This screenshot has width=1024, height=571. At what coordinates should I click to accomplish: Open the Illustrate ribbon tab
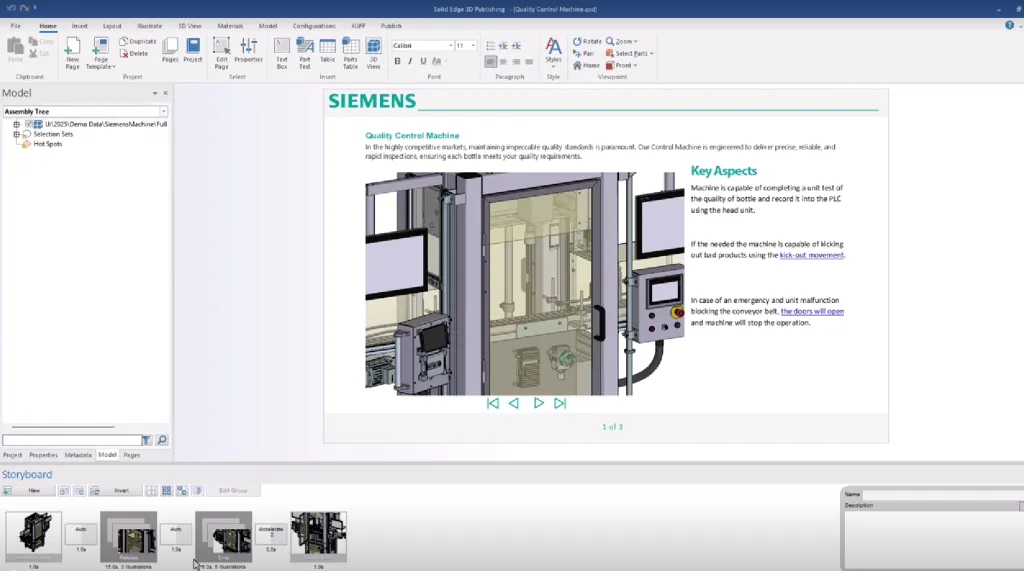coord(148,26)
